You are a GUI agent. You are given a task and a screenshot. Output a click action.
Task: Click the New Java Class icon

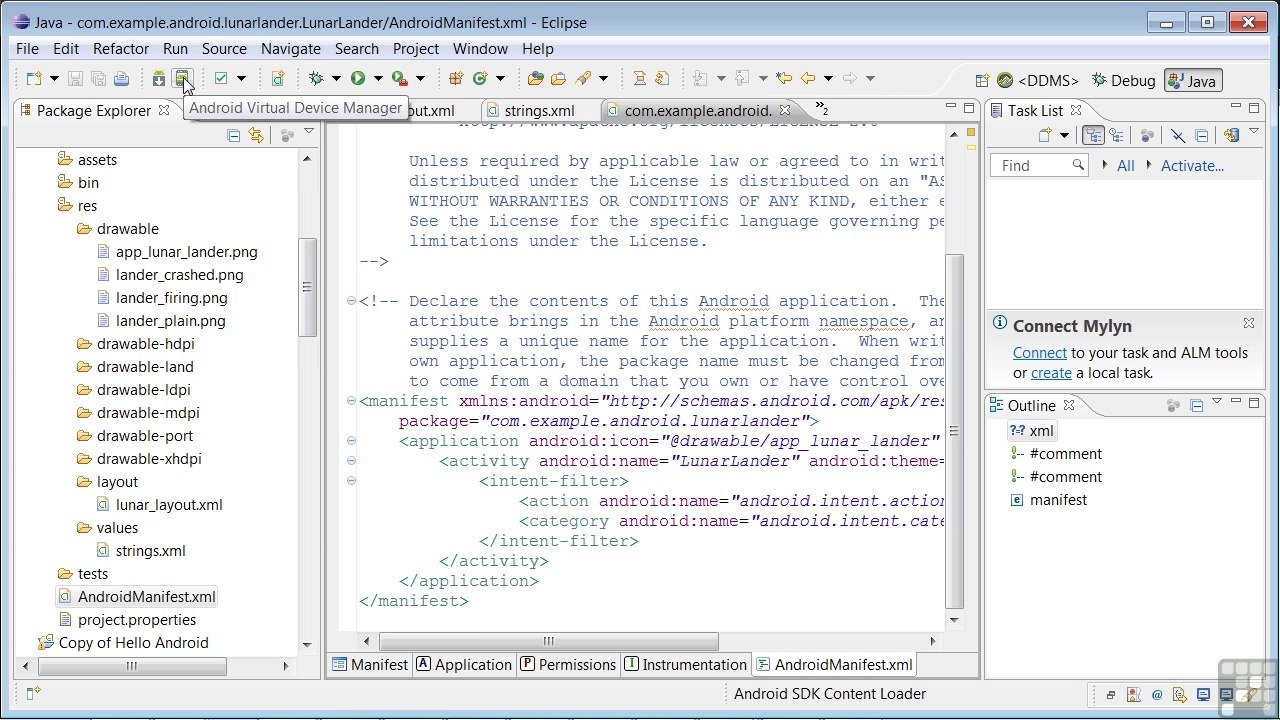click(479, 78)
